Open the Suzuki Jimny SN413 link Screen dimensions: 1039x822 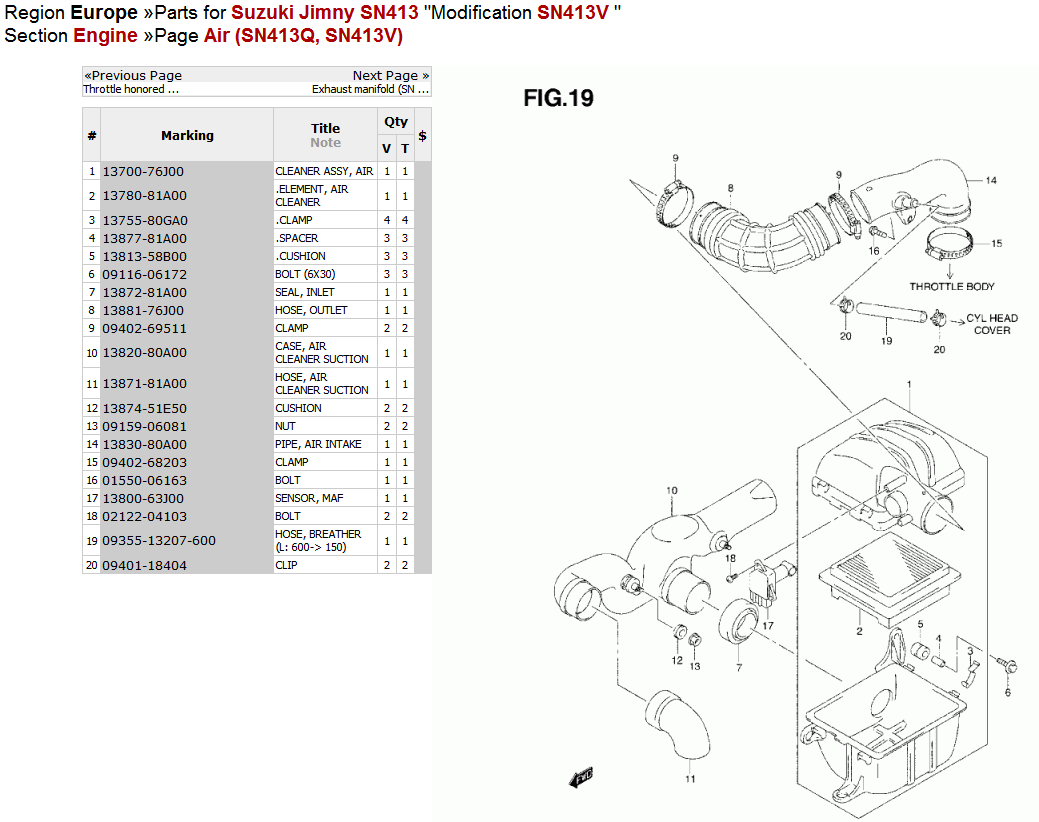pyautogui.click(x=325, y=13)
